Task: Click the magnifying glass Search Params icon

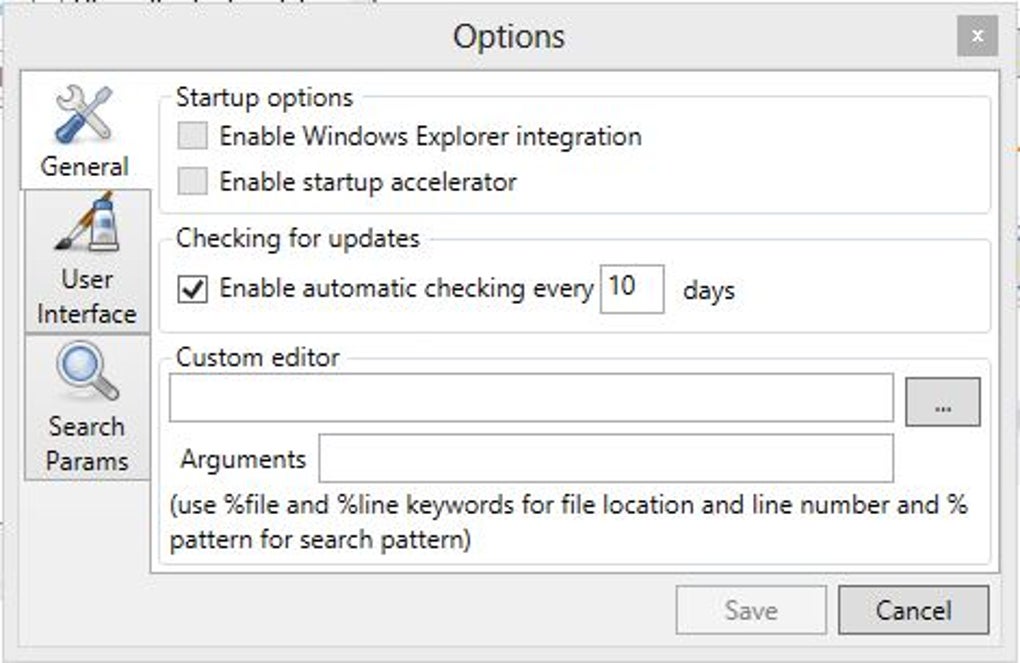Action: click(87, 371)
